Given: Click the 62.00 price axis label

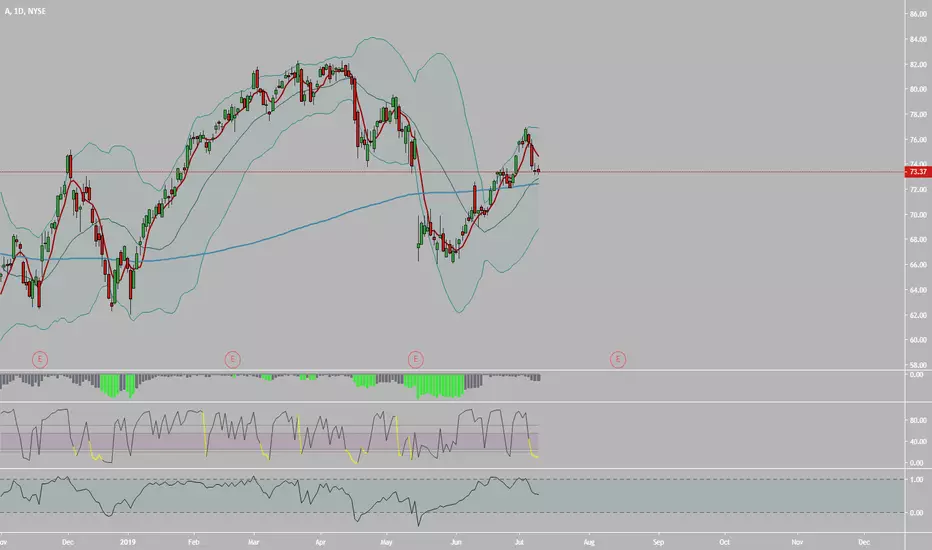Looking at the screenshot, I should (x=918, y=315).
